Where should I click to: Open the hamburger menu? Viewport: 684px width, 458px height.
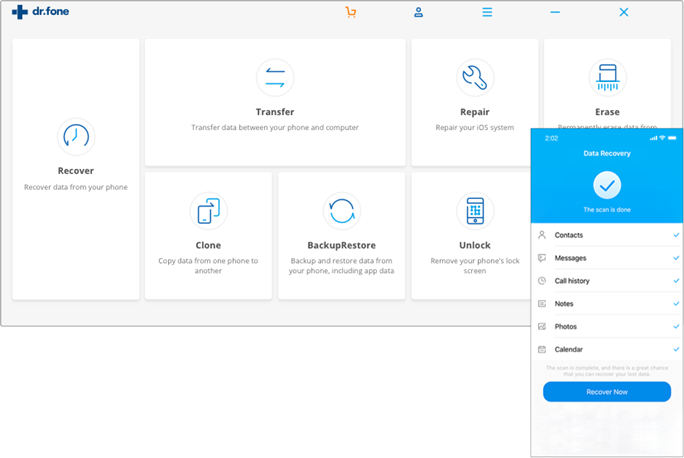[x=487, y=12]
